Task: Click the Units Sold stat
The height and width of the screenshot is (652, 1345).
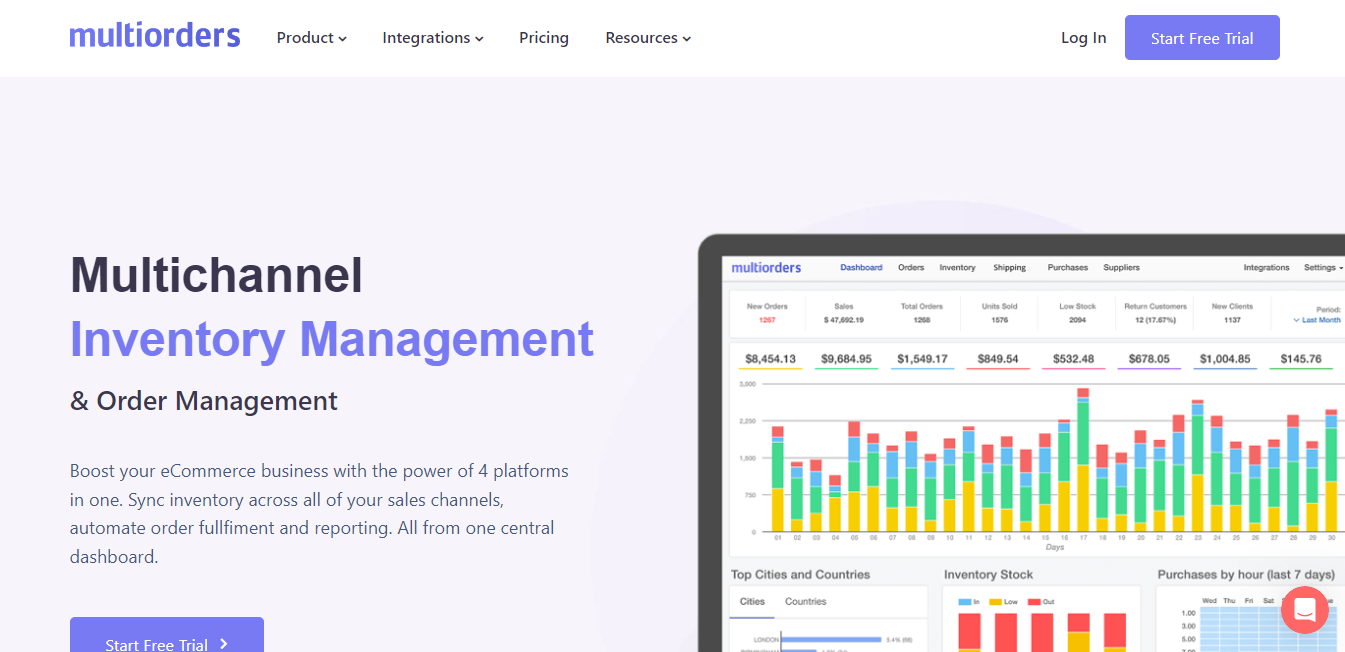Action: pos(999,313)
